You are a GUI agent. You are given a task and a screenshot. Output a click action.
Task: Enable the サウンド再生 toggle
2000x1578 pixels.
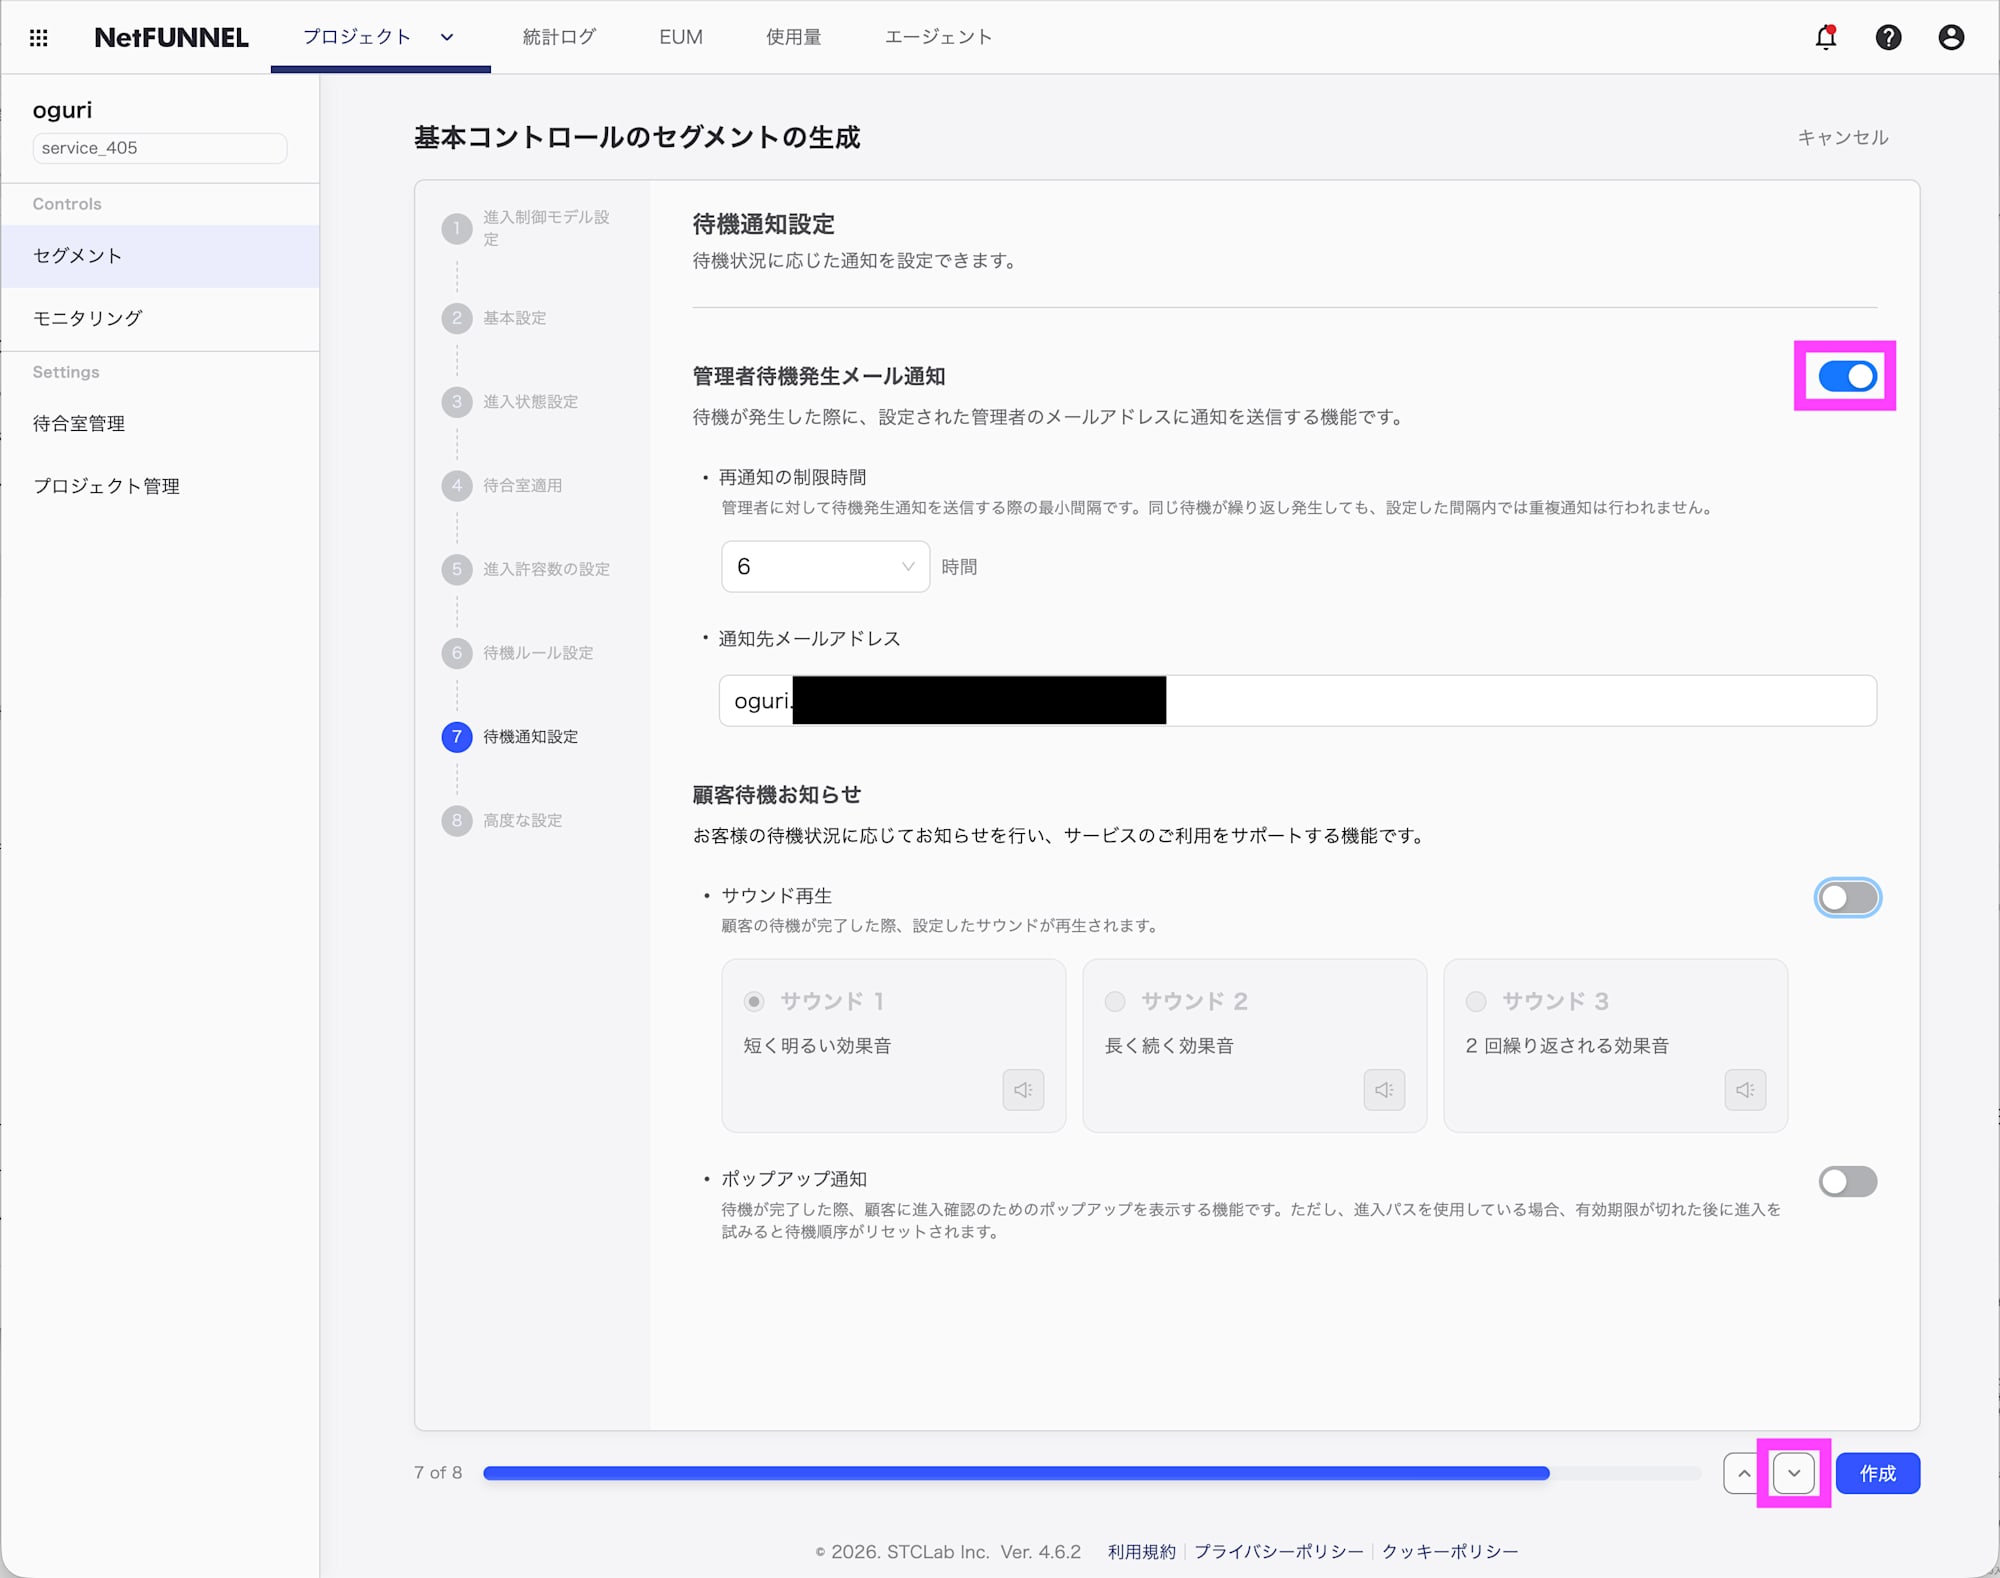click(x=1847, y=897)
